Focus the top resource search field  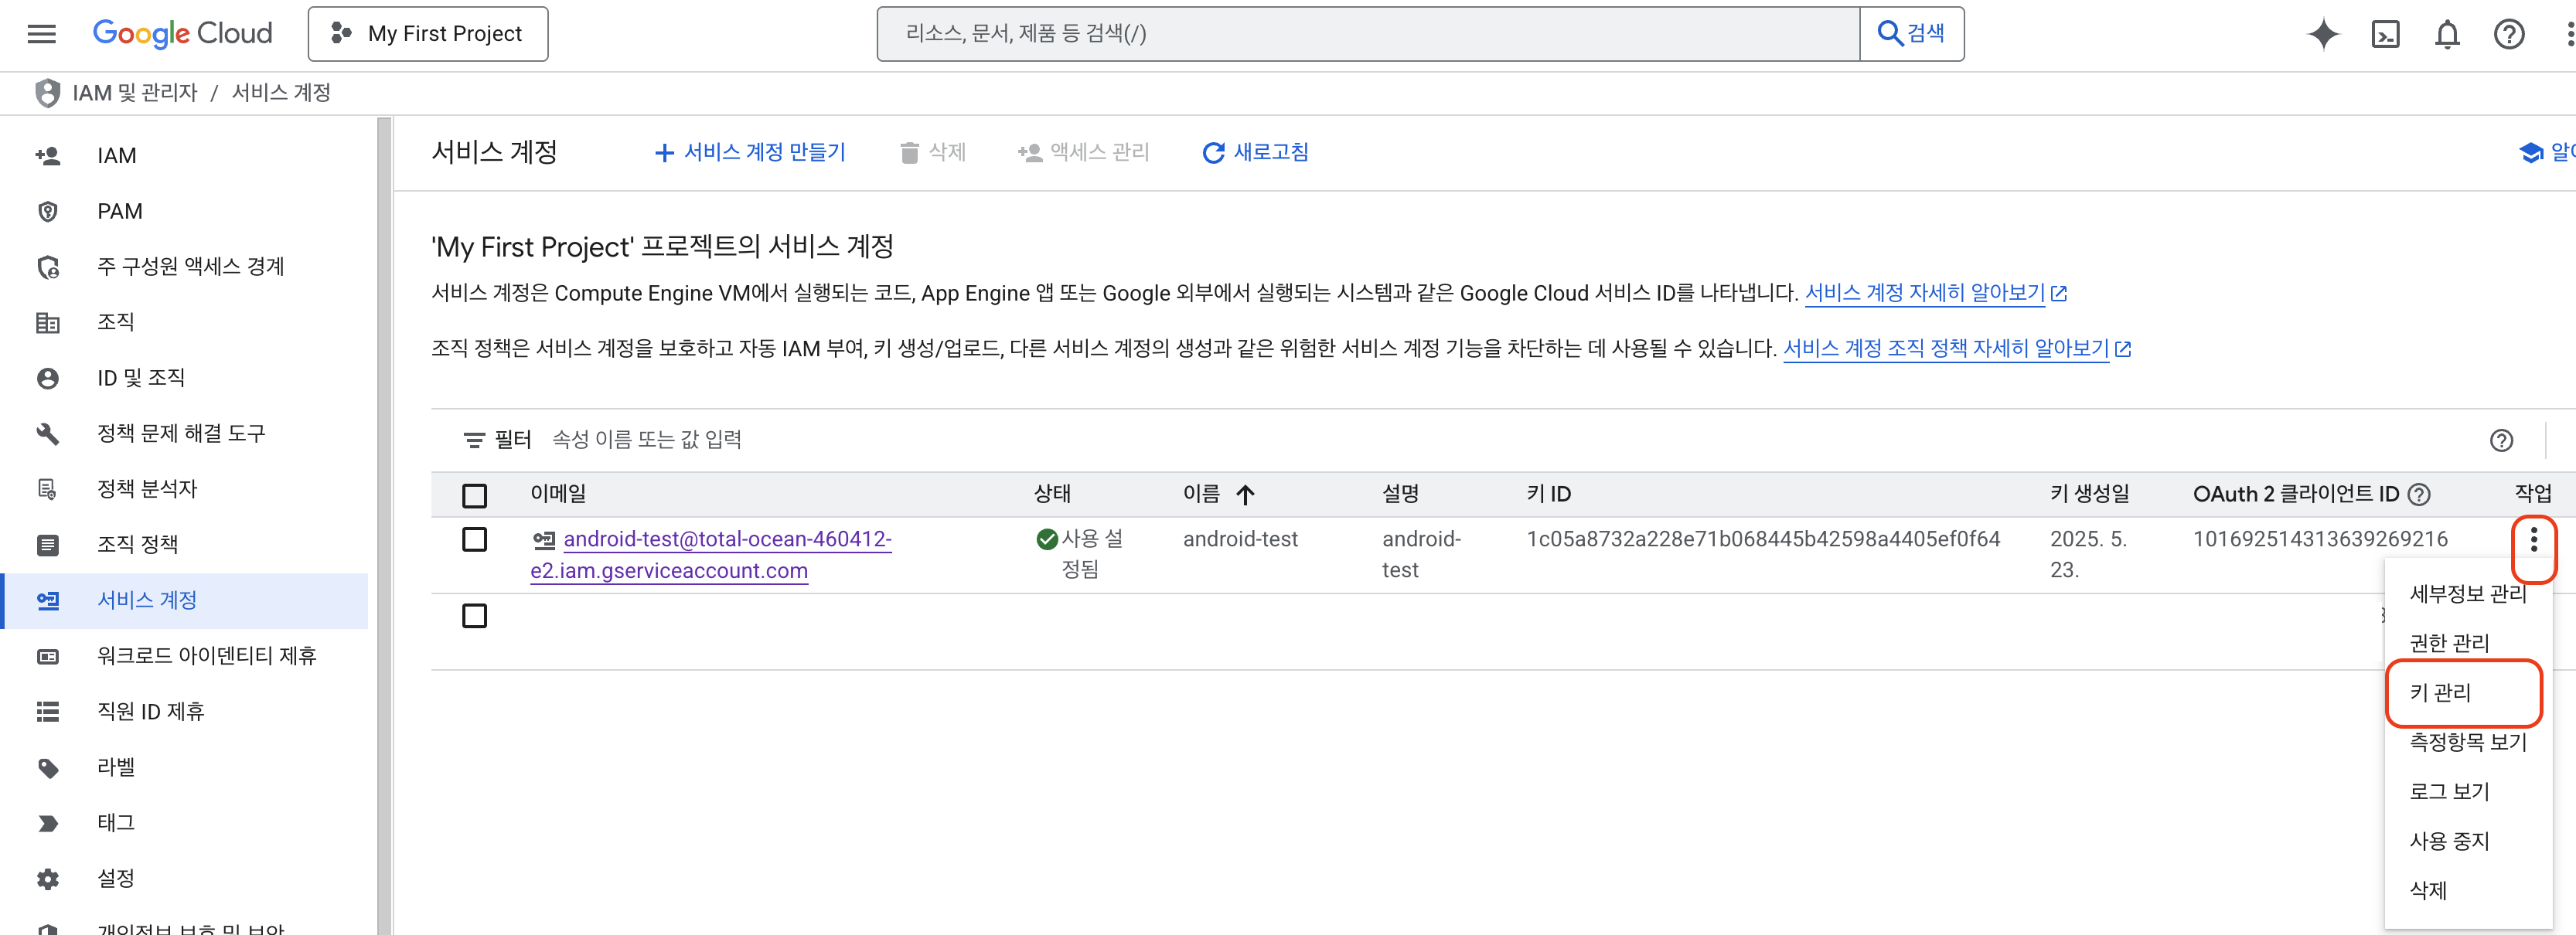[1368, 34]
